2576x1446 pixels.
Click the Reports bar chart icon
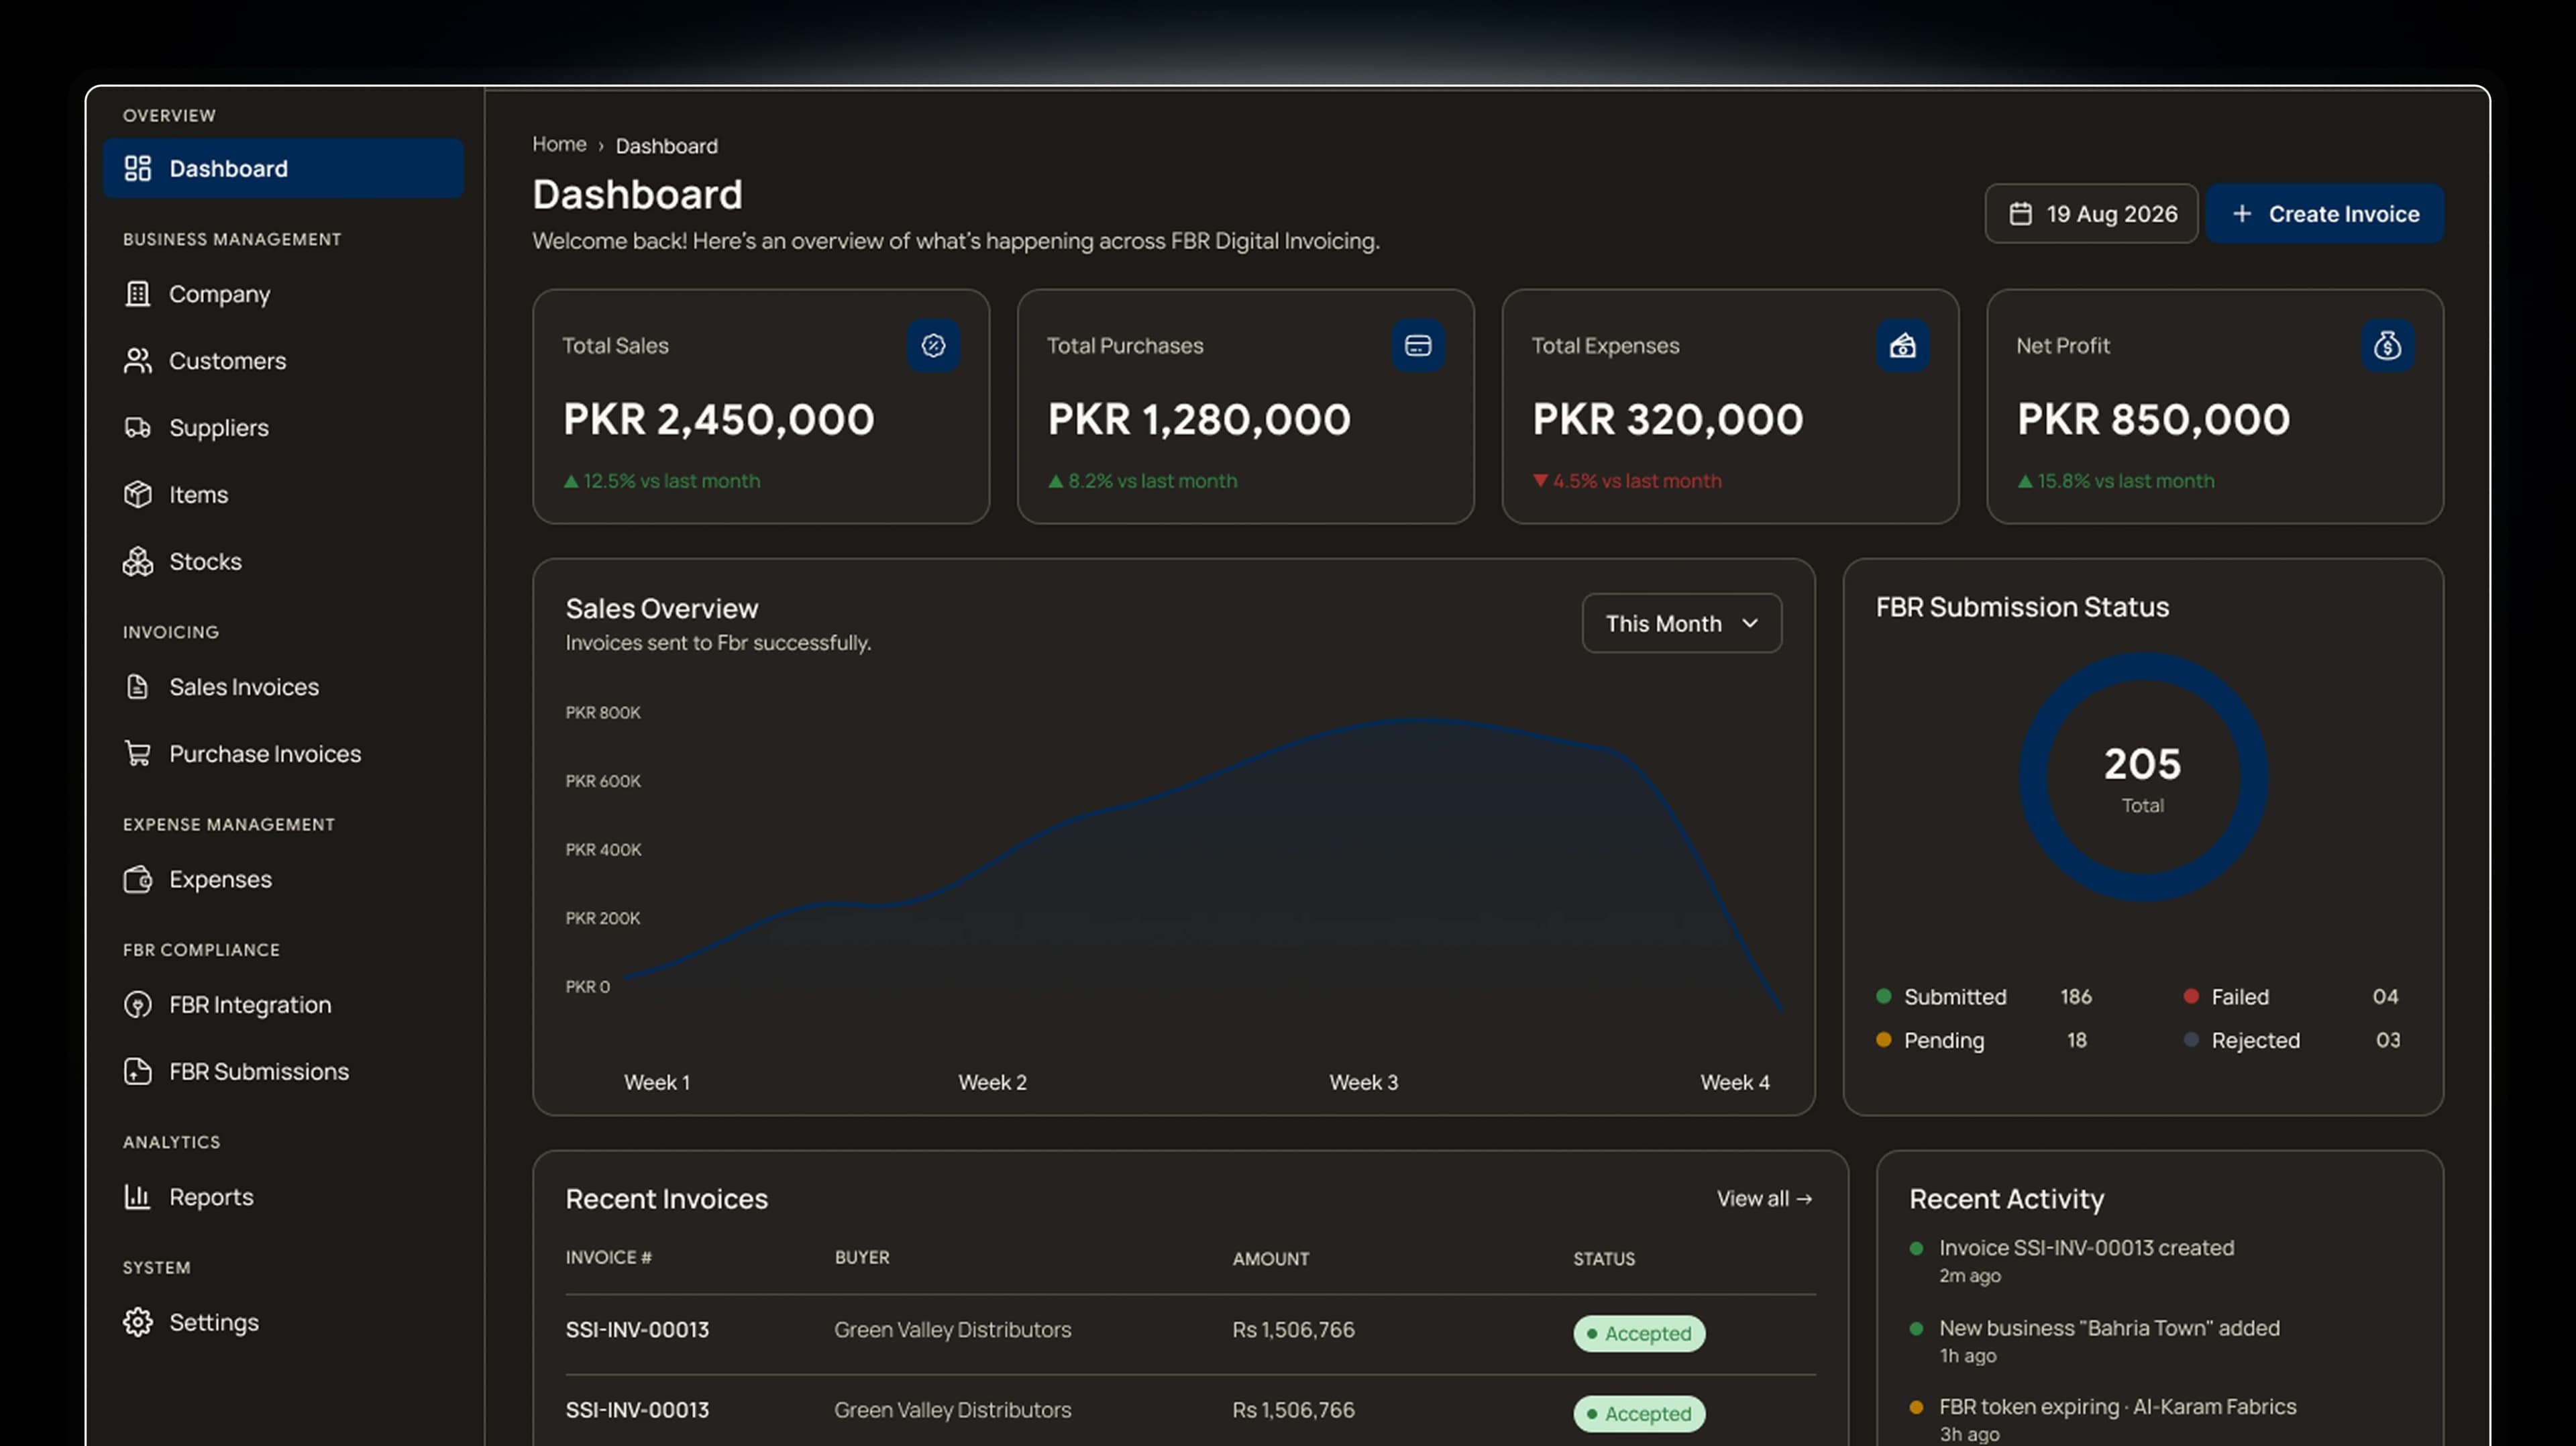pos(137,1196)
